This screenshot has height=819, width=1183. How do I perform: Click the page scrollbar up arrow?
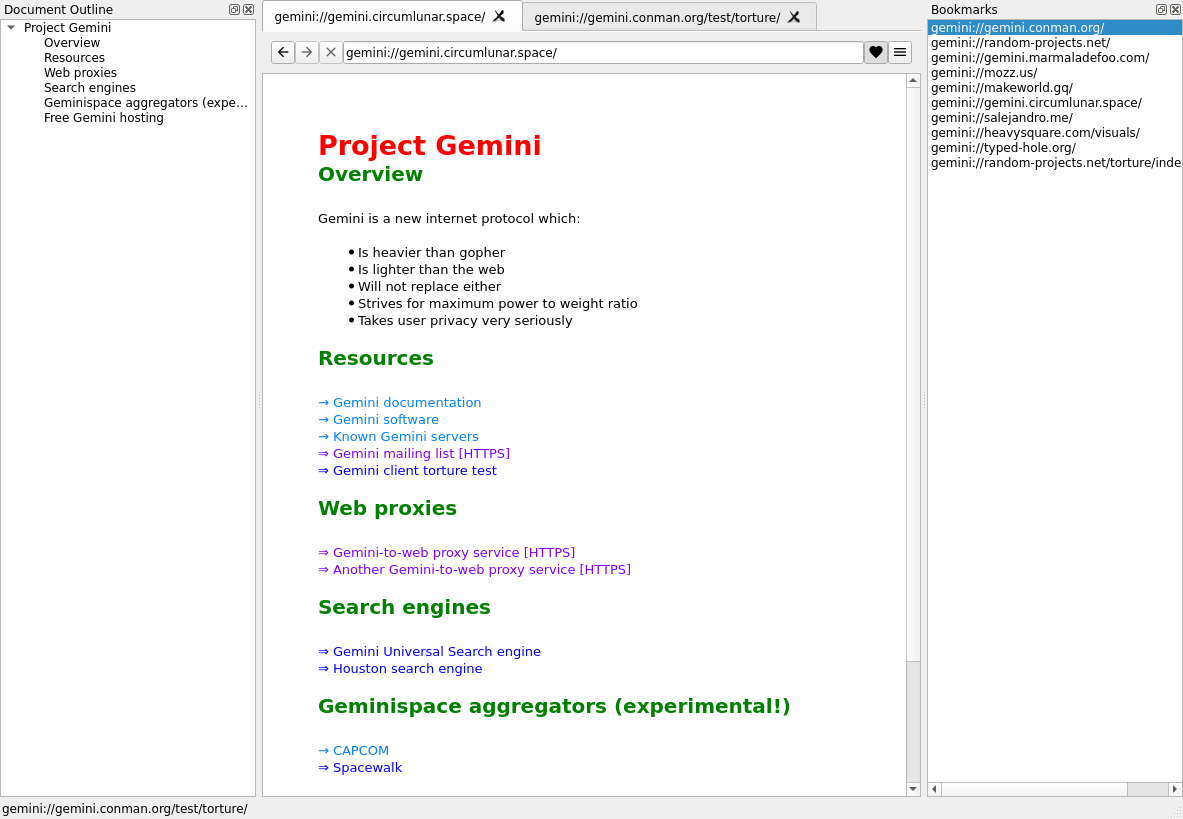pos(913,80)
